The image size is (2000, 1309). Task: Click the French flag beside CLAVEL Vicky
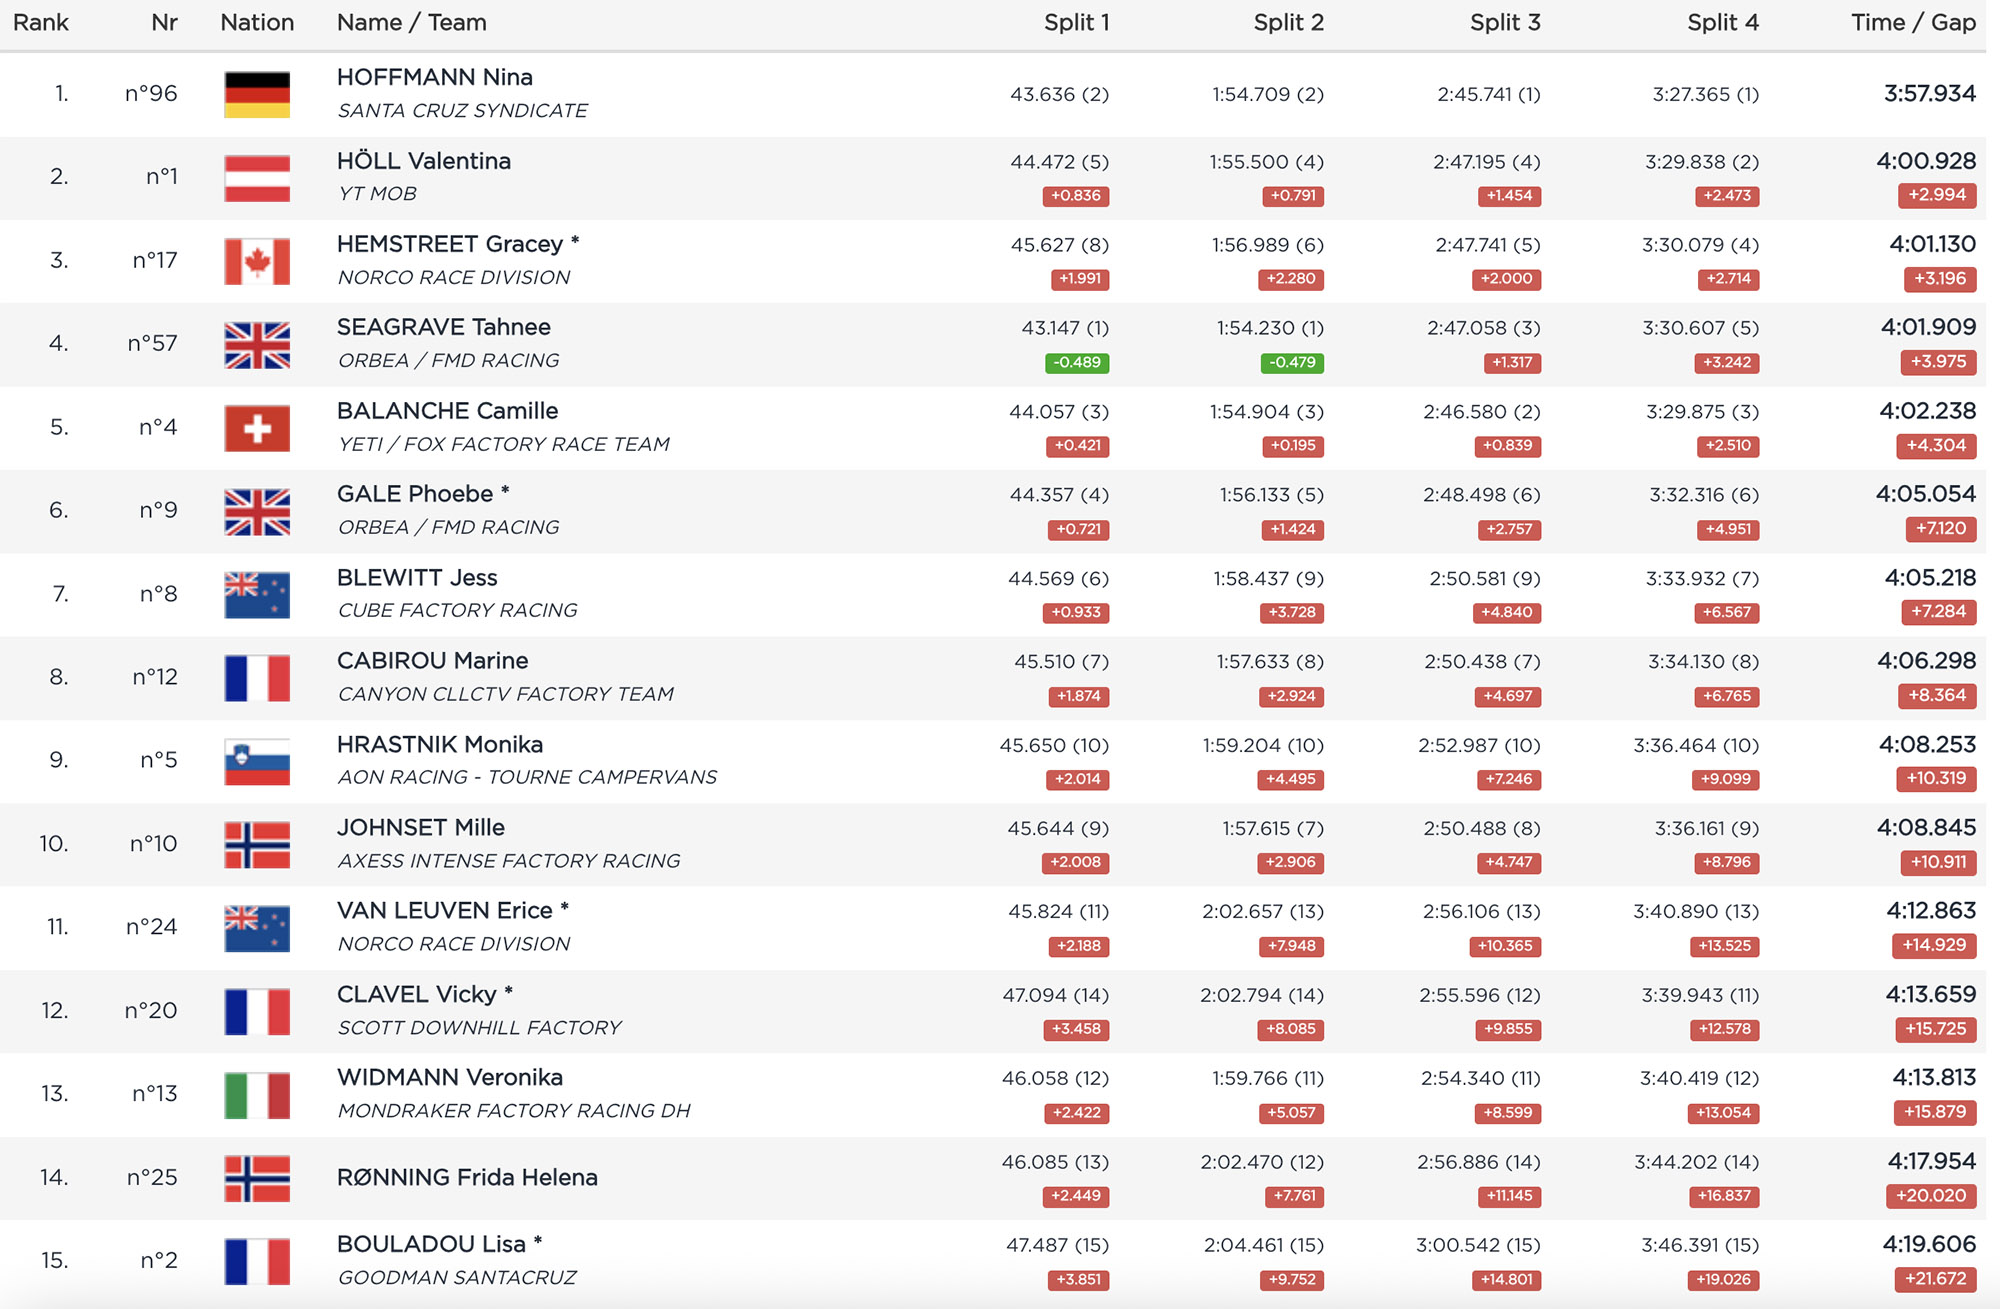click(257, 1011)
